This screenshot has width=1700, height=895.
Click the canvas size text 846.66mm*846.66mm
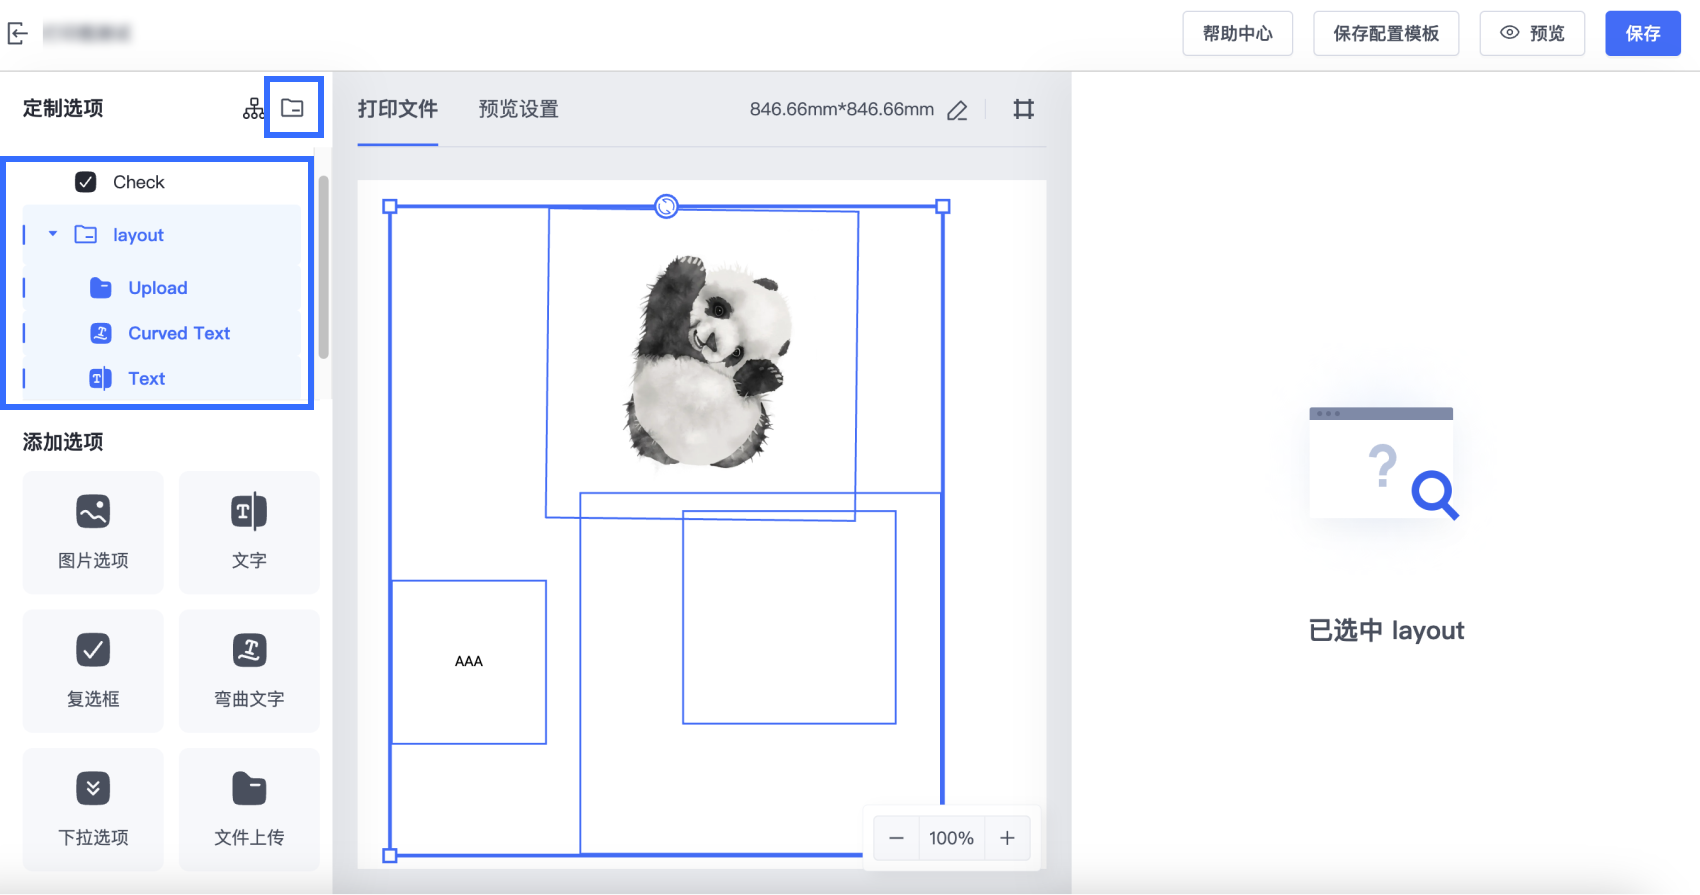pyautogui.click(x=842, y=109)
